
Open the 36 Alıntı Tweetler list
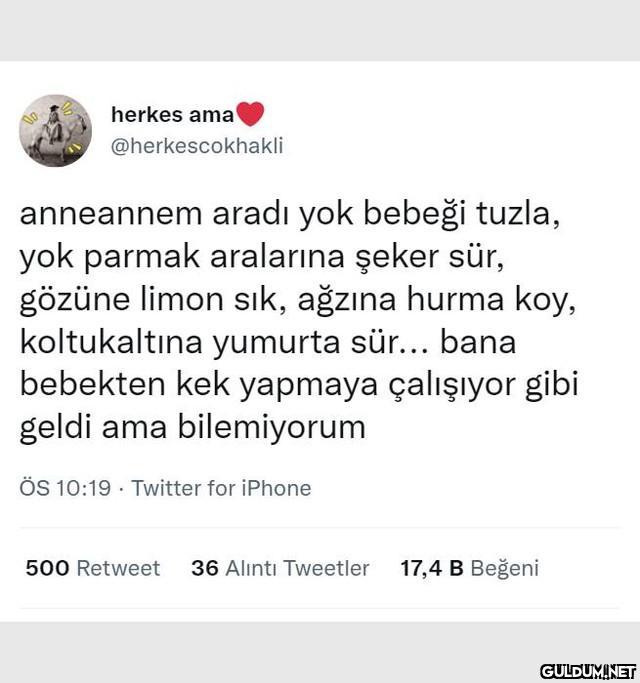(280, 568)
